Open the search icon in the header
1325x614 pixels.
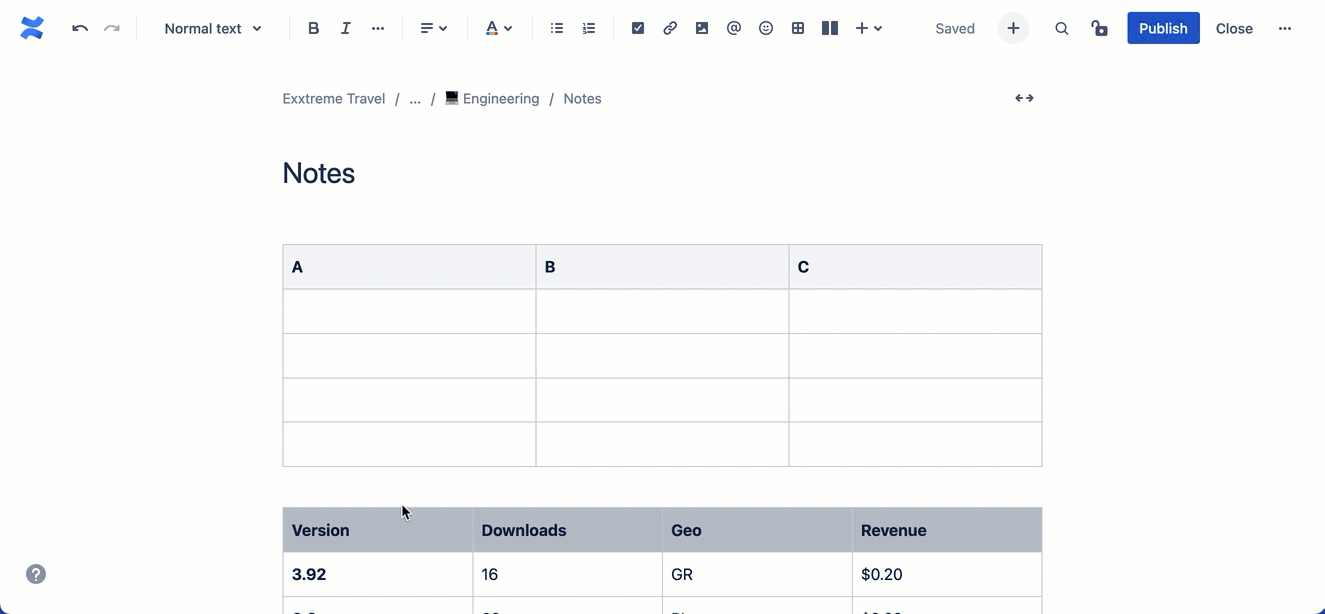click(x=1061, y=28)
